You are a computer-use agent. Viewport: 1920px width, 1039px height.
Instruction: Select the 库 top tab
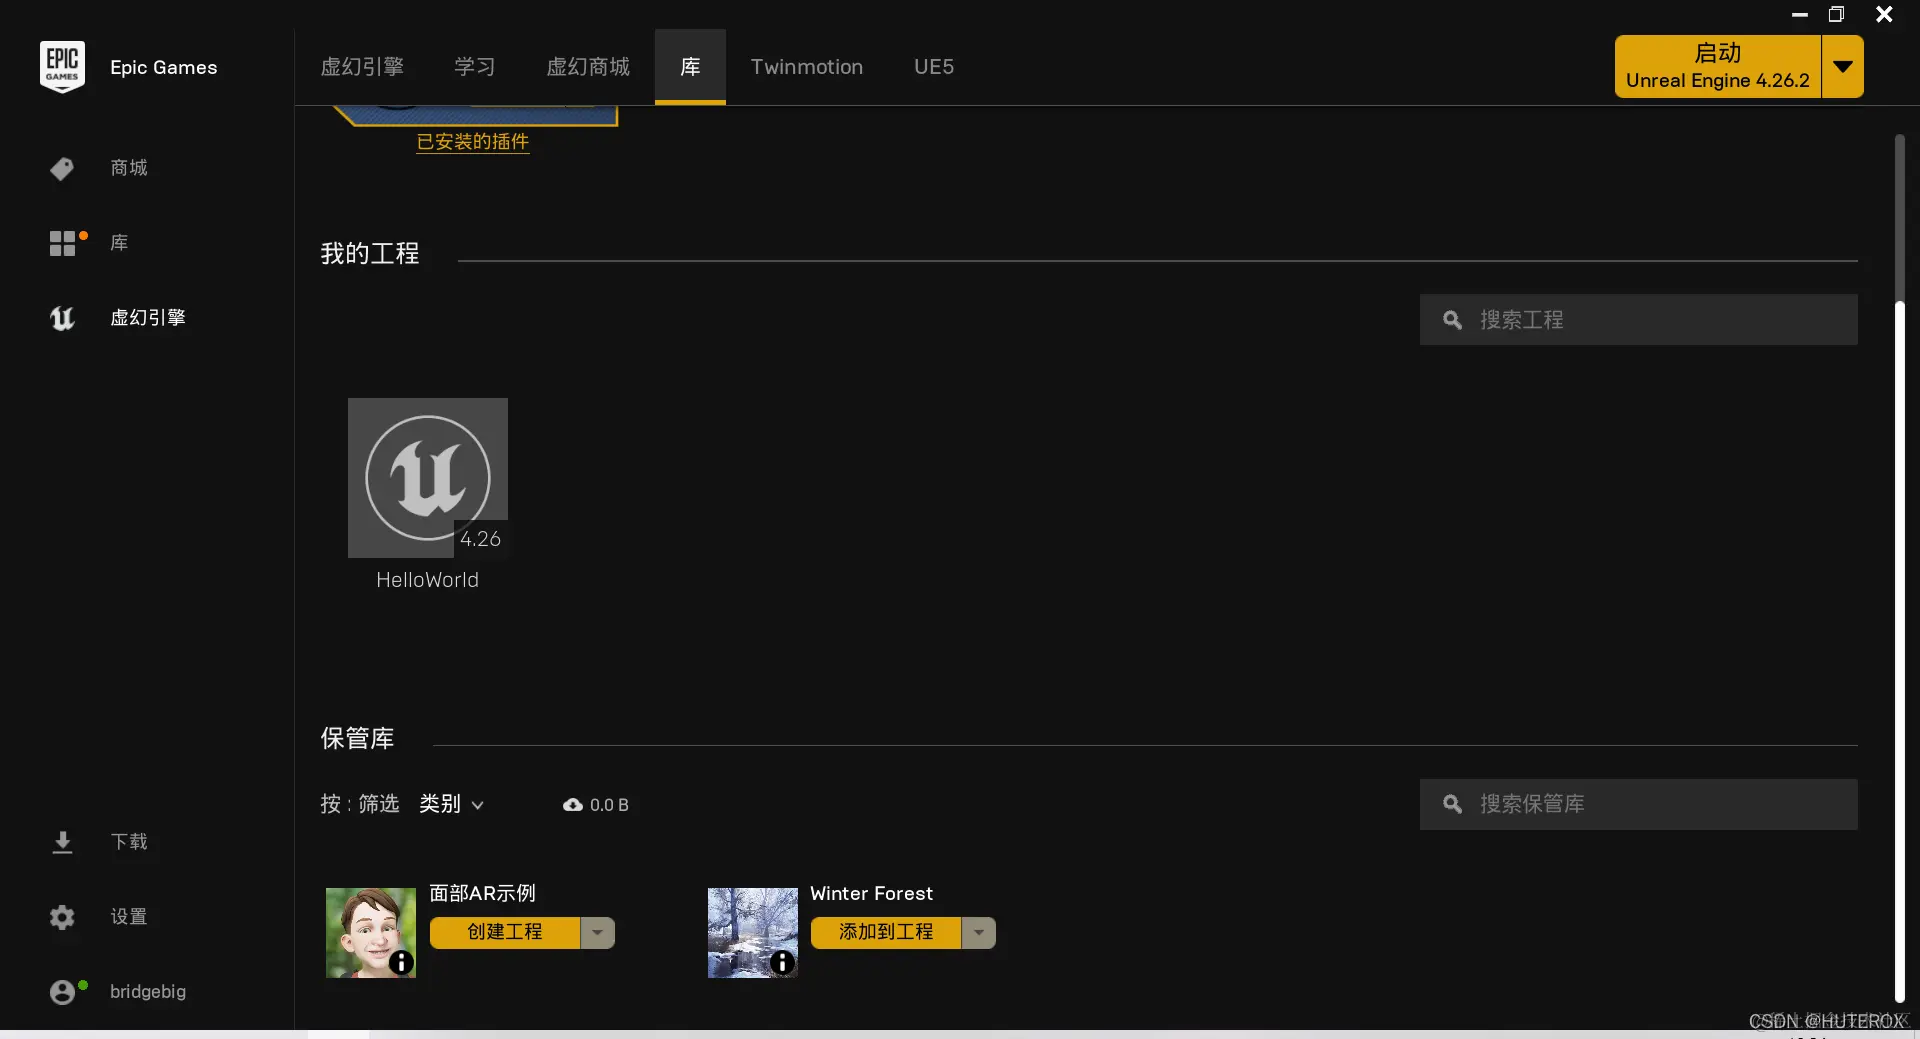coord(690,67)
